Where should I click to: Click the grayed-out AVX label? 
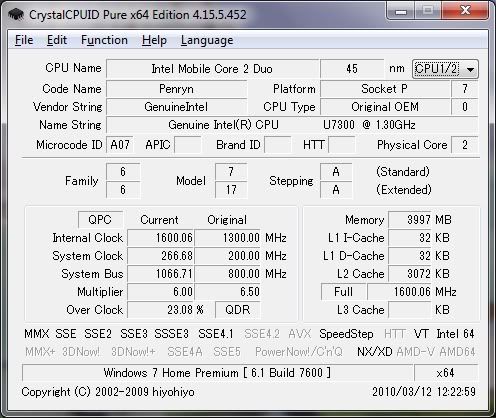300,334
